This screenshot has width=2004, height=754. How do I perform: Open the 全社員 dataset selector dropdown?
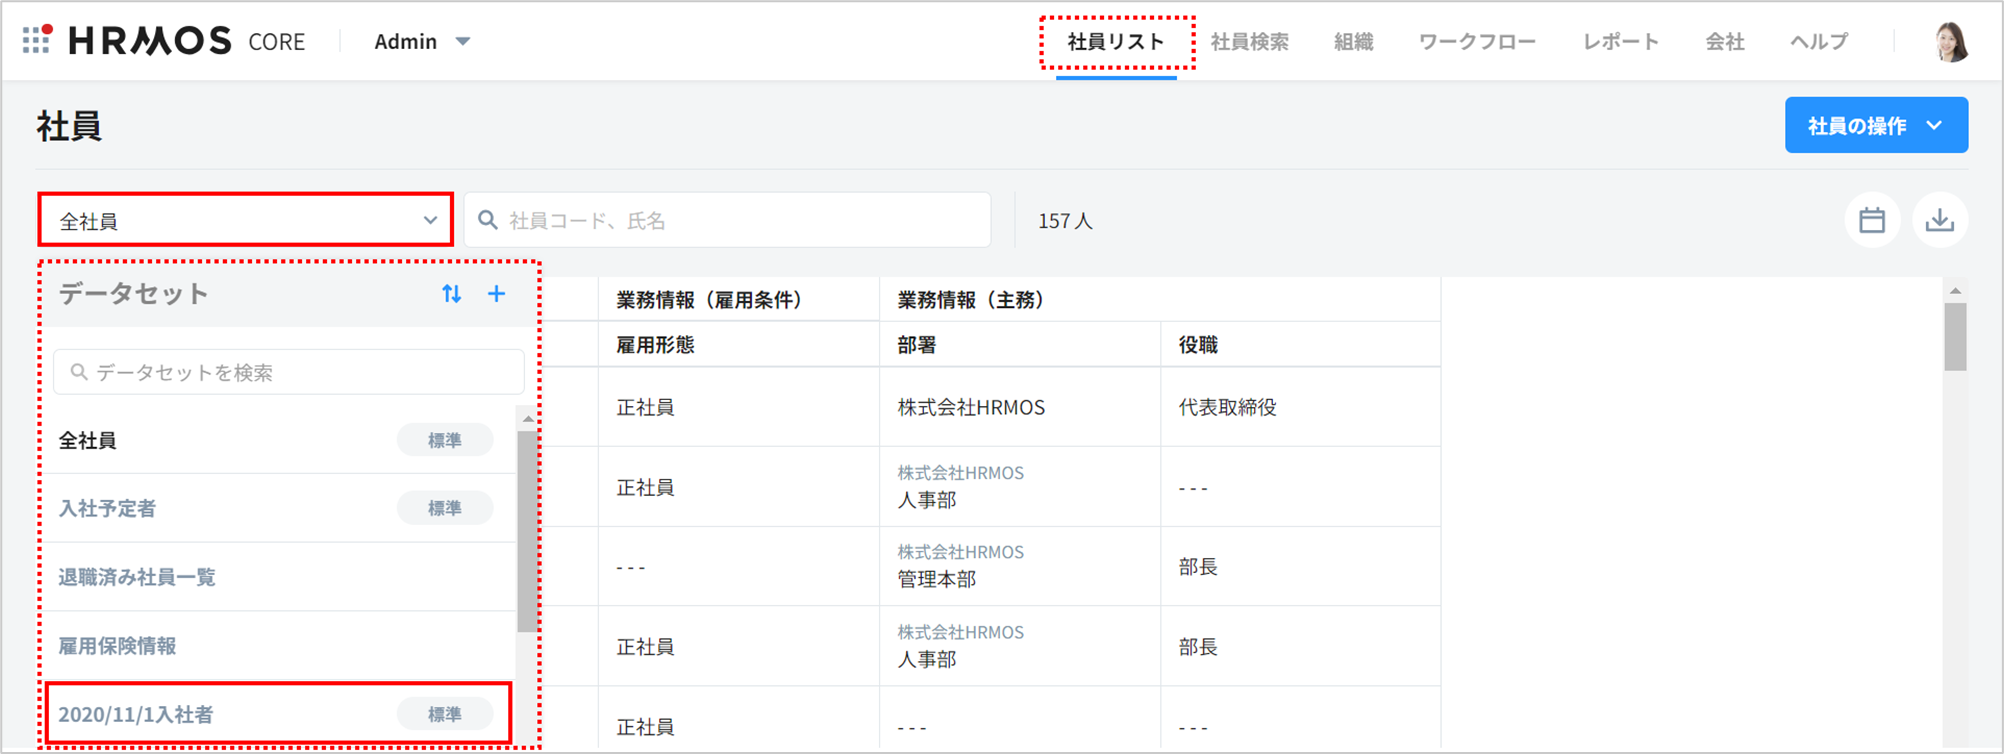246,220
